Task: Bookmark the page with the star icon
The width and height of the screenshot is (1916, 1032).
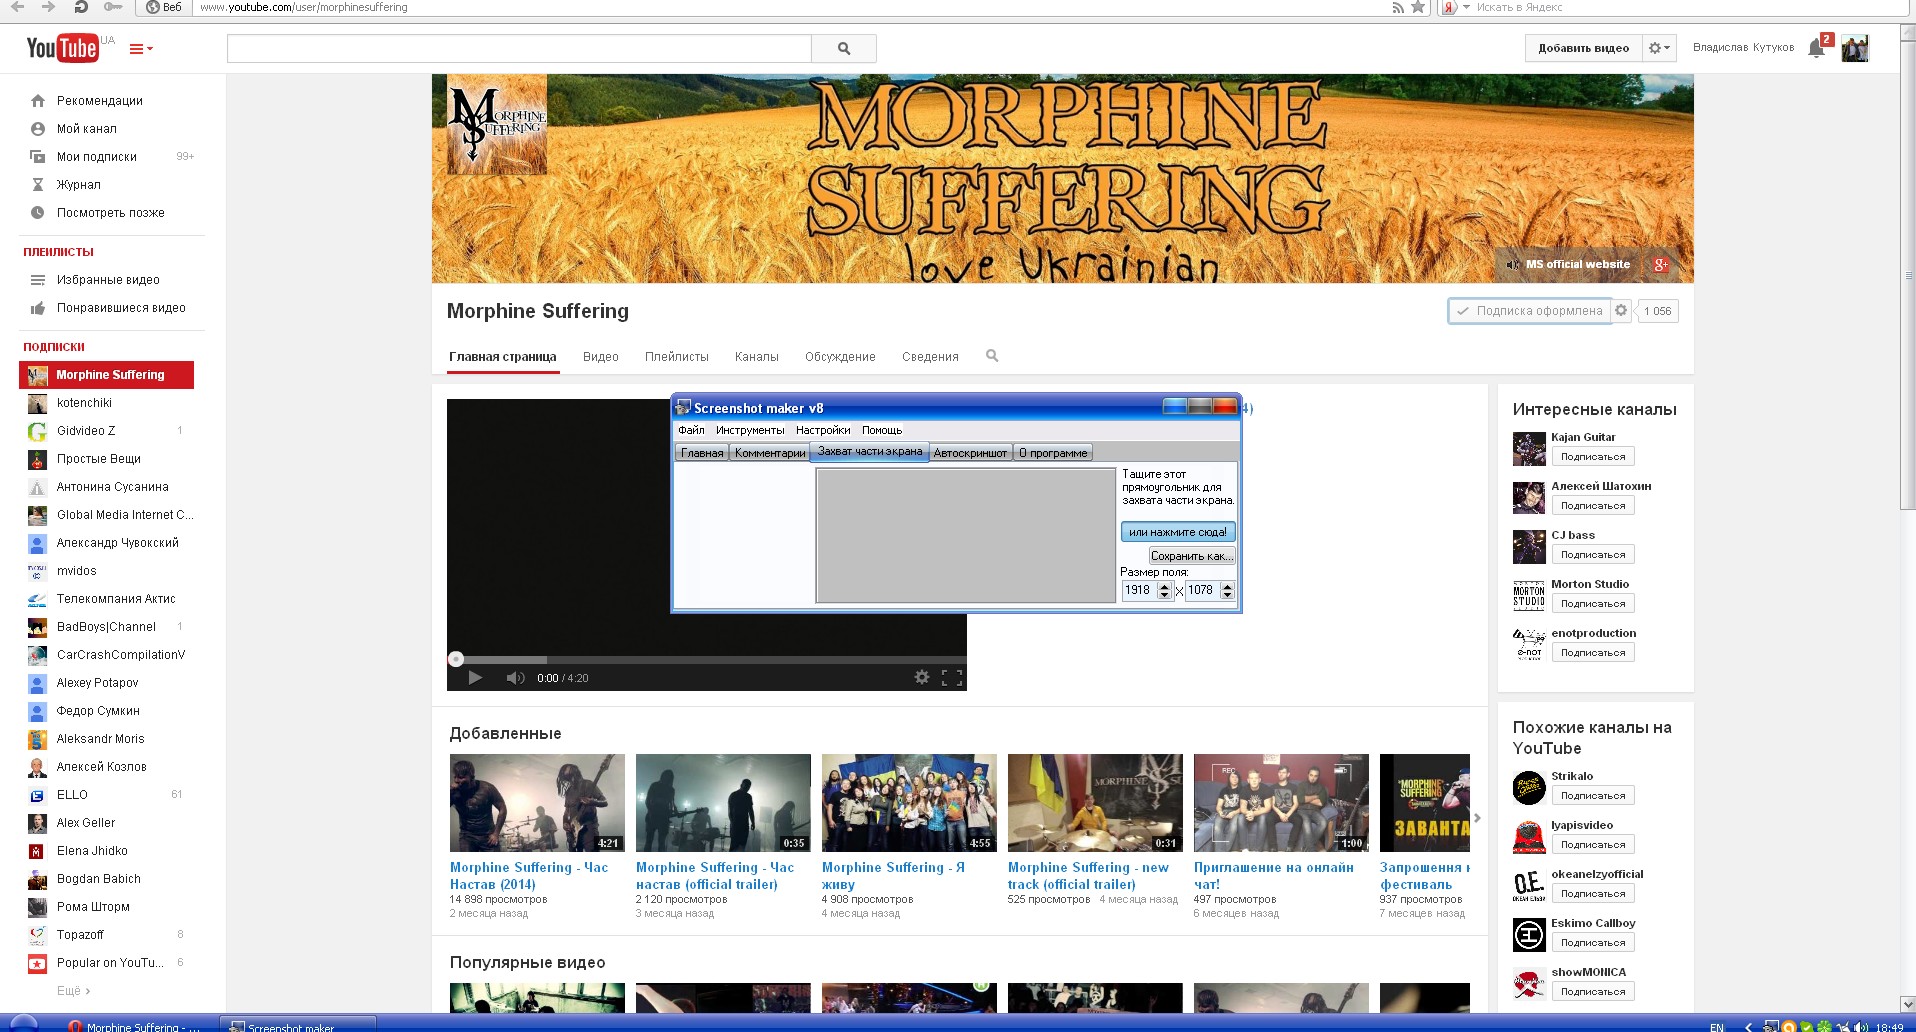Action: (x=1418, y=7)
